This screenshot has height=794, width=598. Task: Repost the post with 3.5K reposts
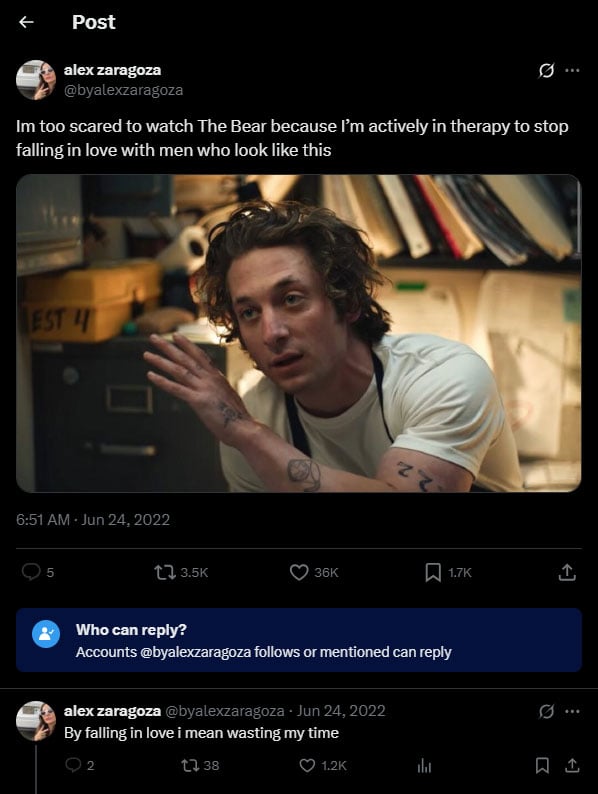click(165, 573)
